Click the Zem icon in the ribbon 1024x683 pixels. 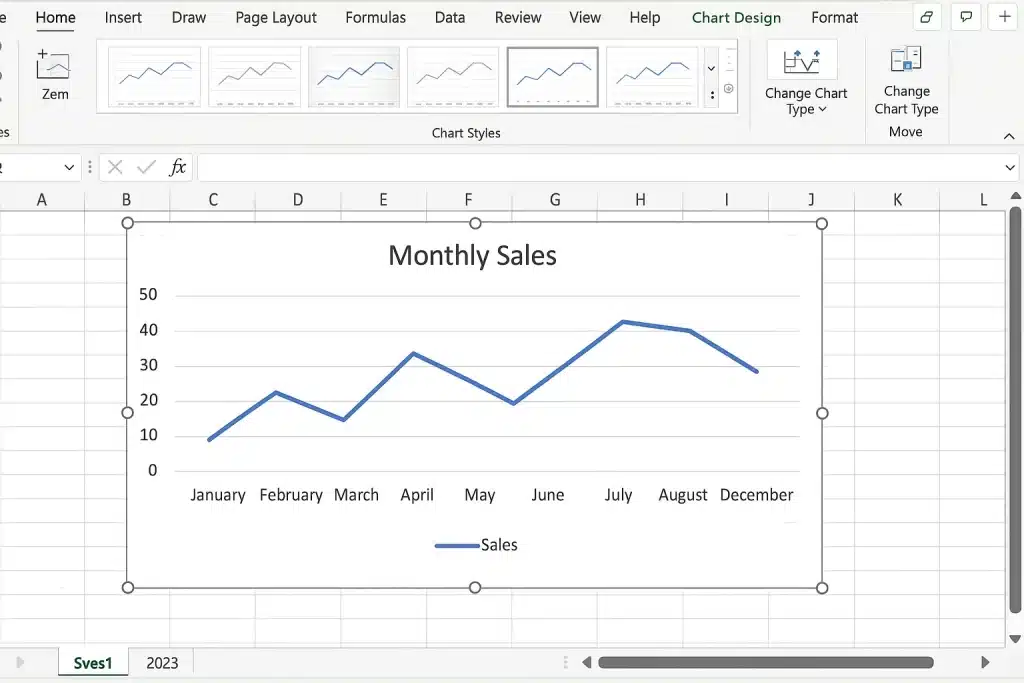54,66
